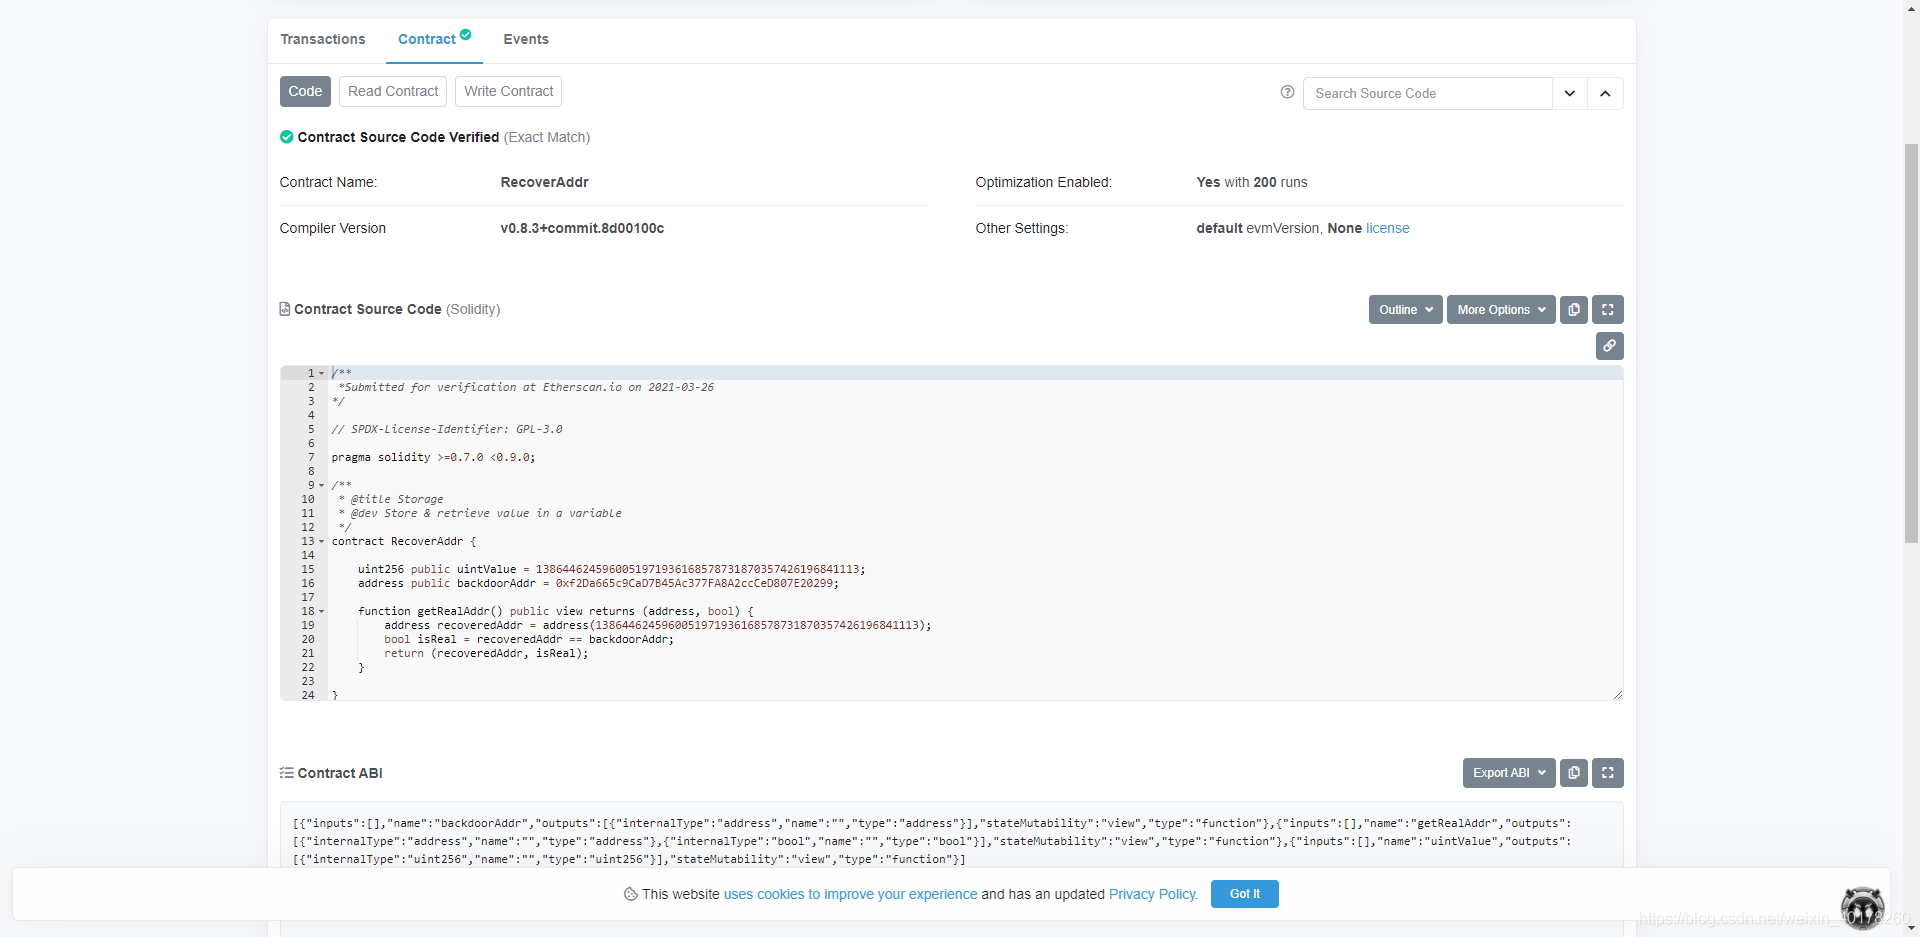This screenshot has height=937, width=1920.
Task: Switch to the Events tab
Action: [x=526, y=39]
